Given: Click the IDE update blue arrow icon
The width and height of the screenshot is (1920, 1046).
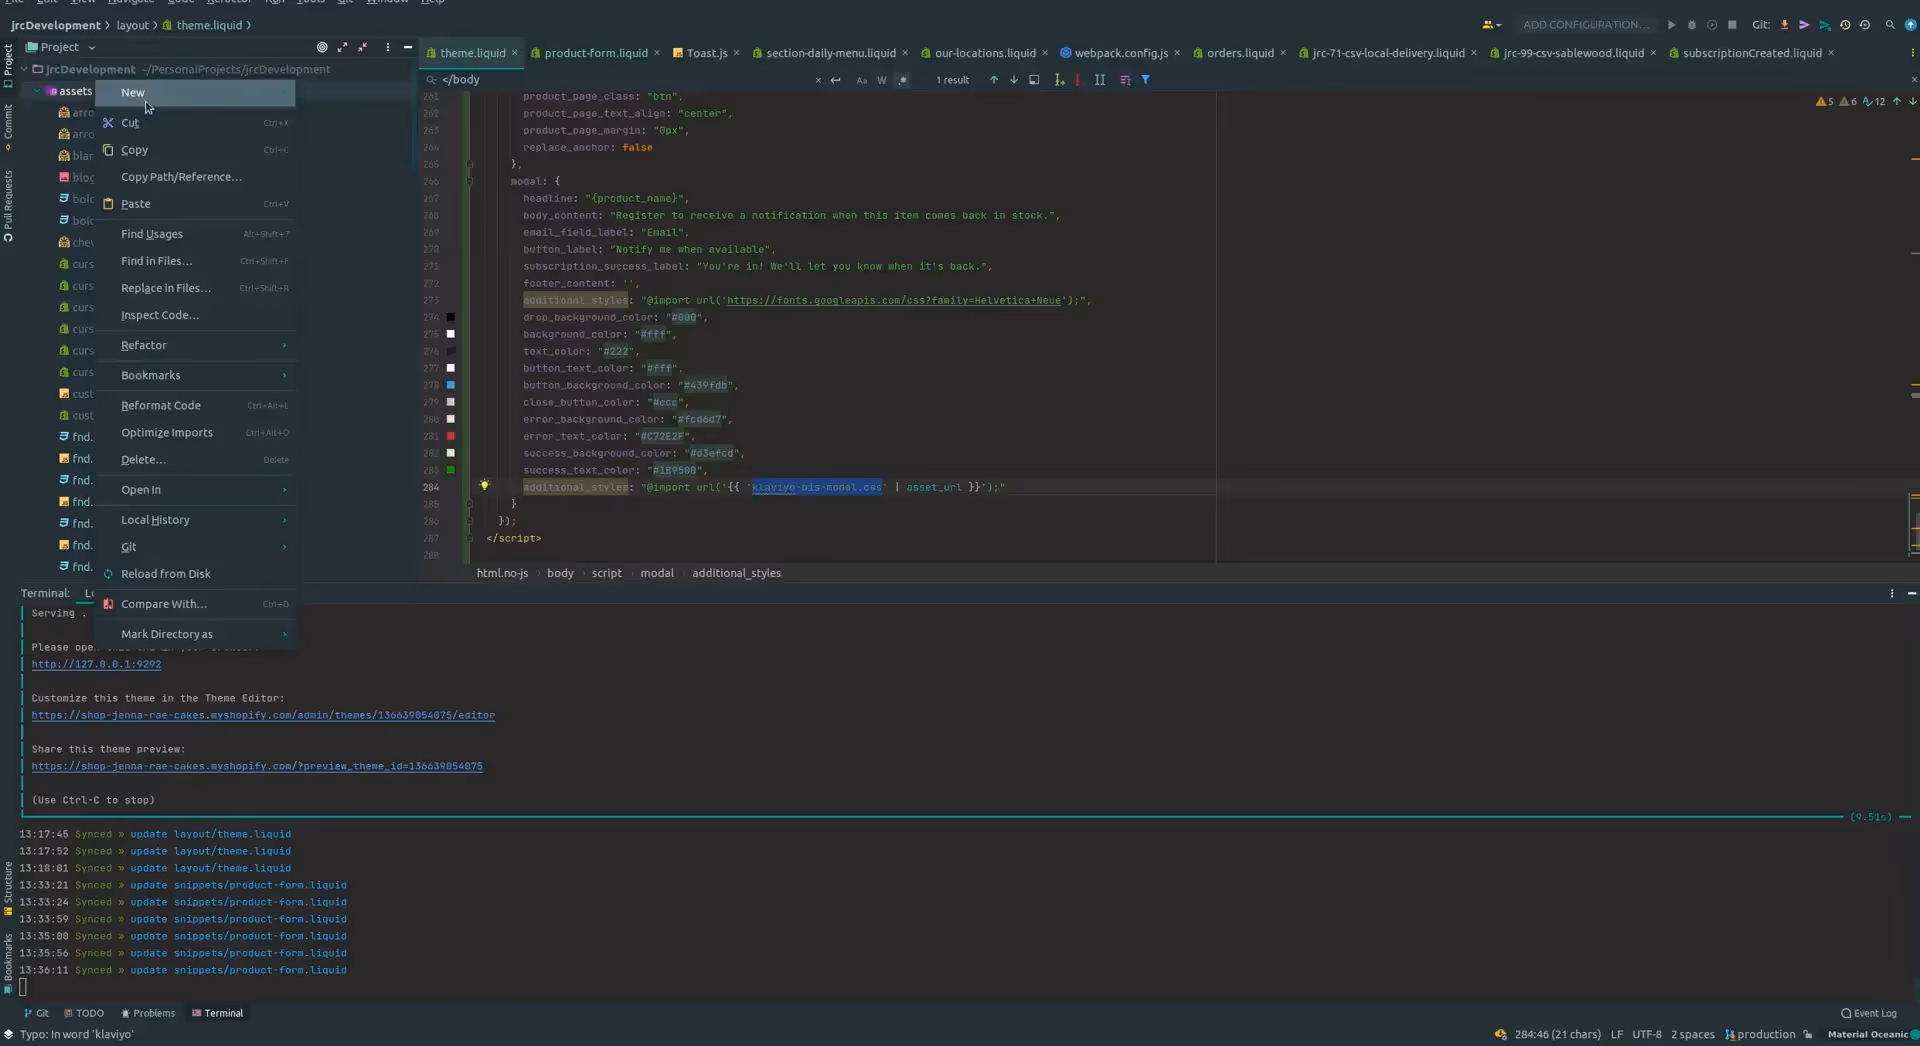Looking at the screenshot, I should click(x=1910, y=25).
